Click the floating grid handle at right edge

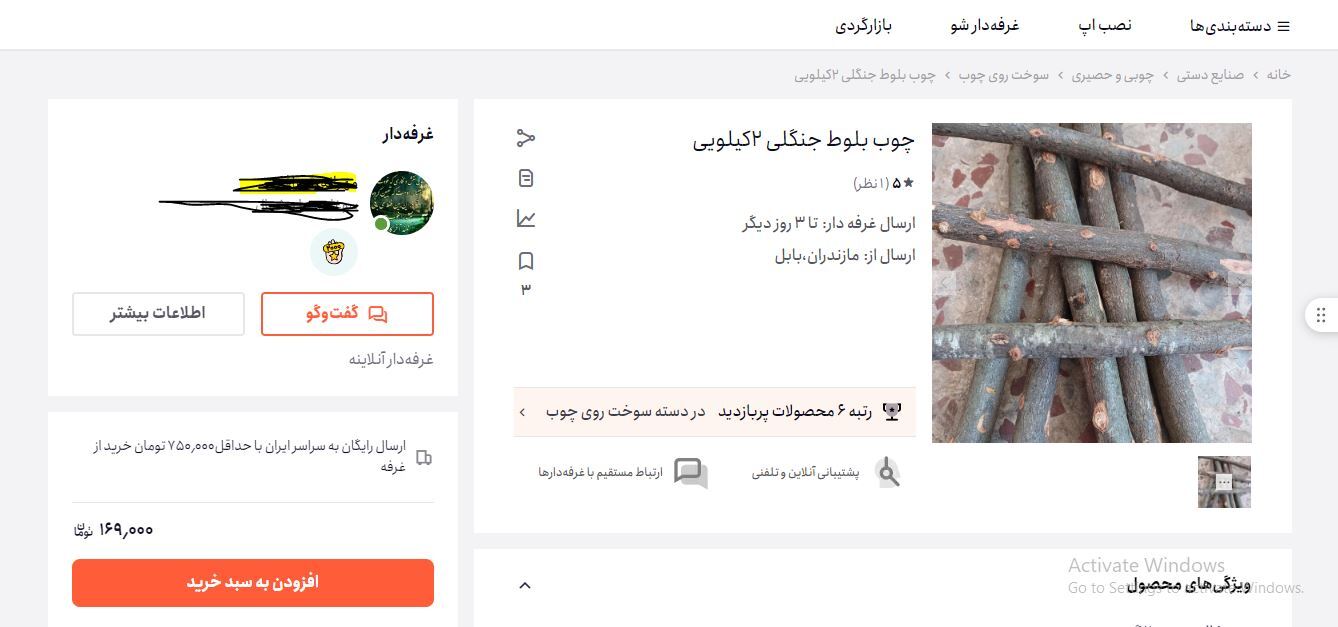click(1321, 315)
